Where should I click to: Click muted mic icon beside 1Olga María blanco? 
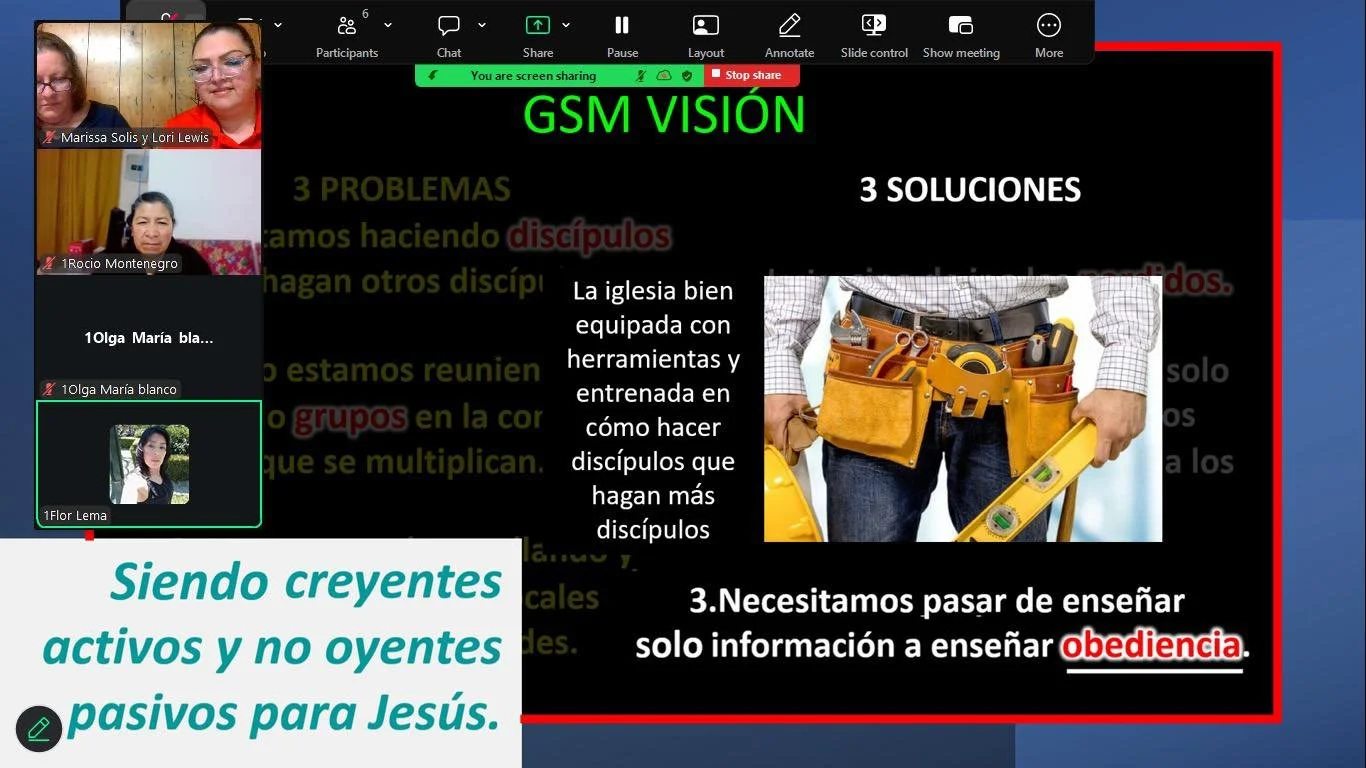(49, 389)
